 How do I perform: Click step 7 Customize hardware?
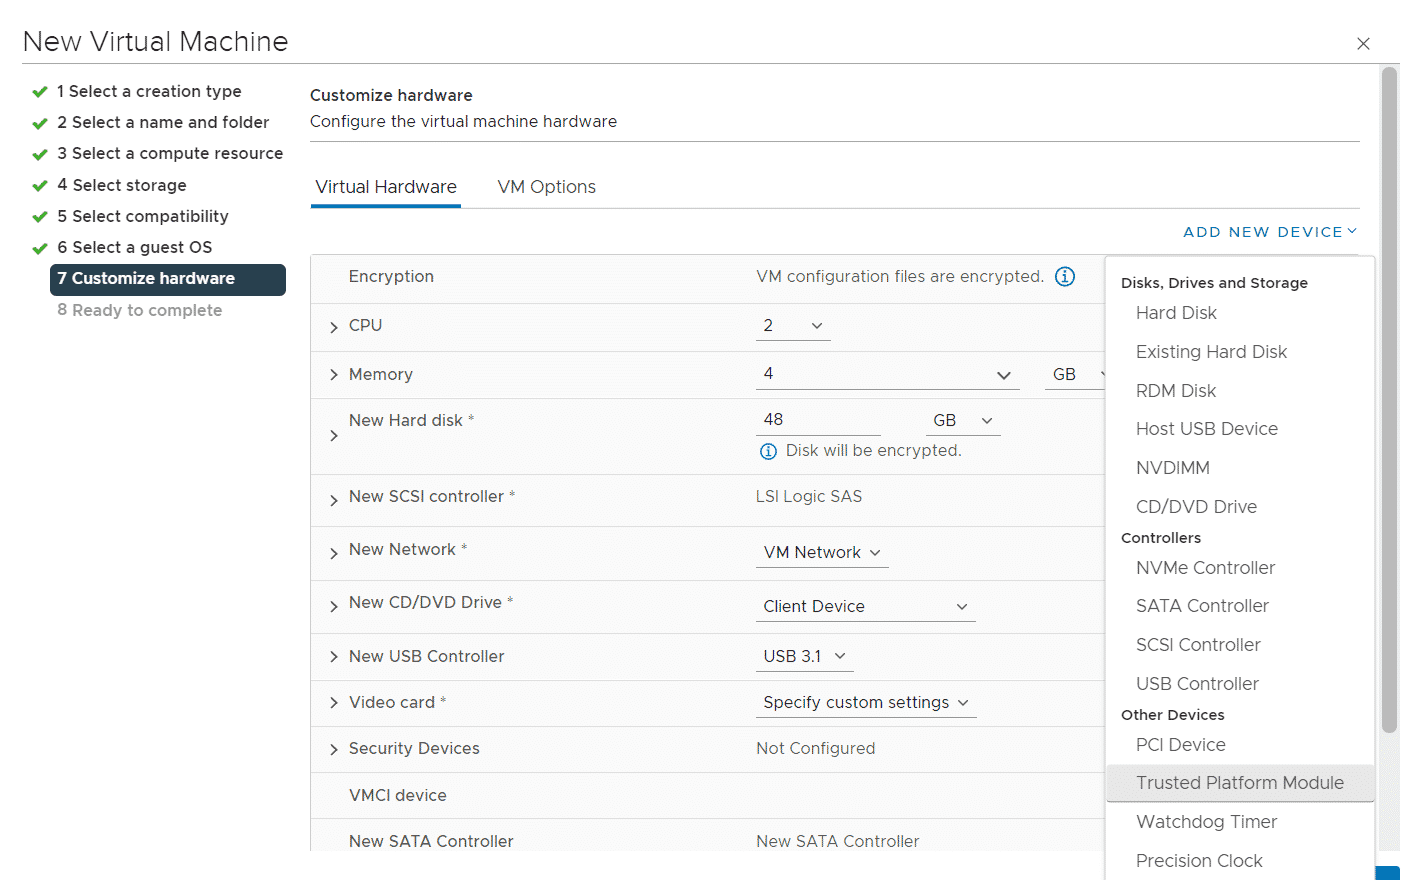168,280
